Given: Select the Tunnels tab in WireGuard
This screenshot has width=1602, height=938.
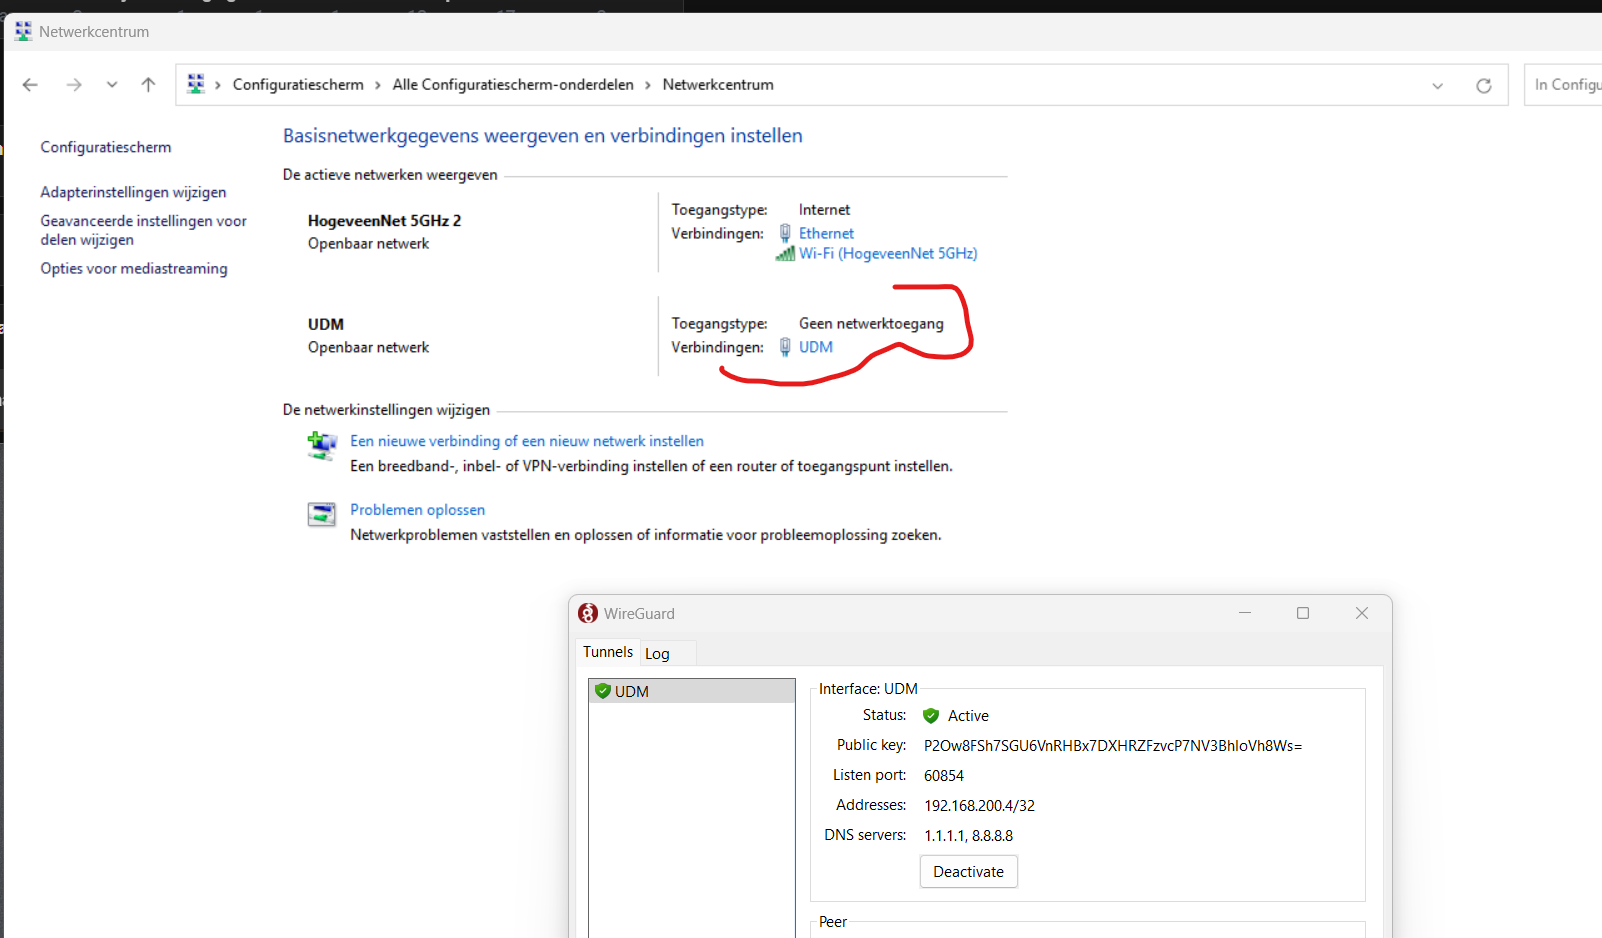Looking at the screenshot, I should tap(608, 652).
